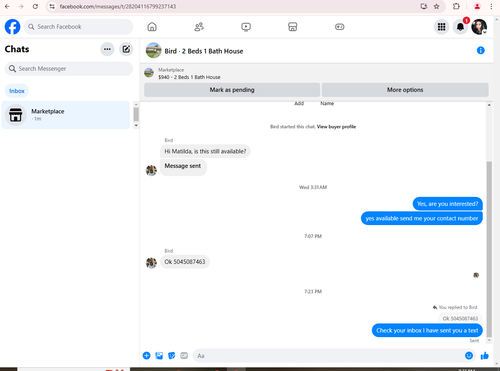The height and width of the screenshot is (371, 500).
Task: Open the browser extensions puzzle icon
Action: (x=456, y=6)
